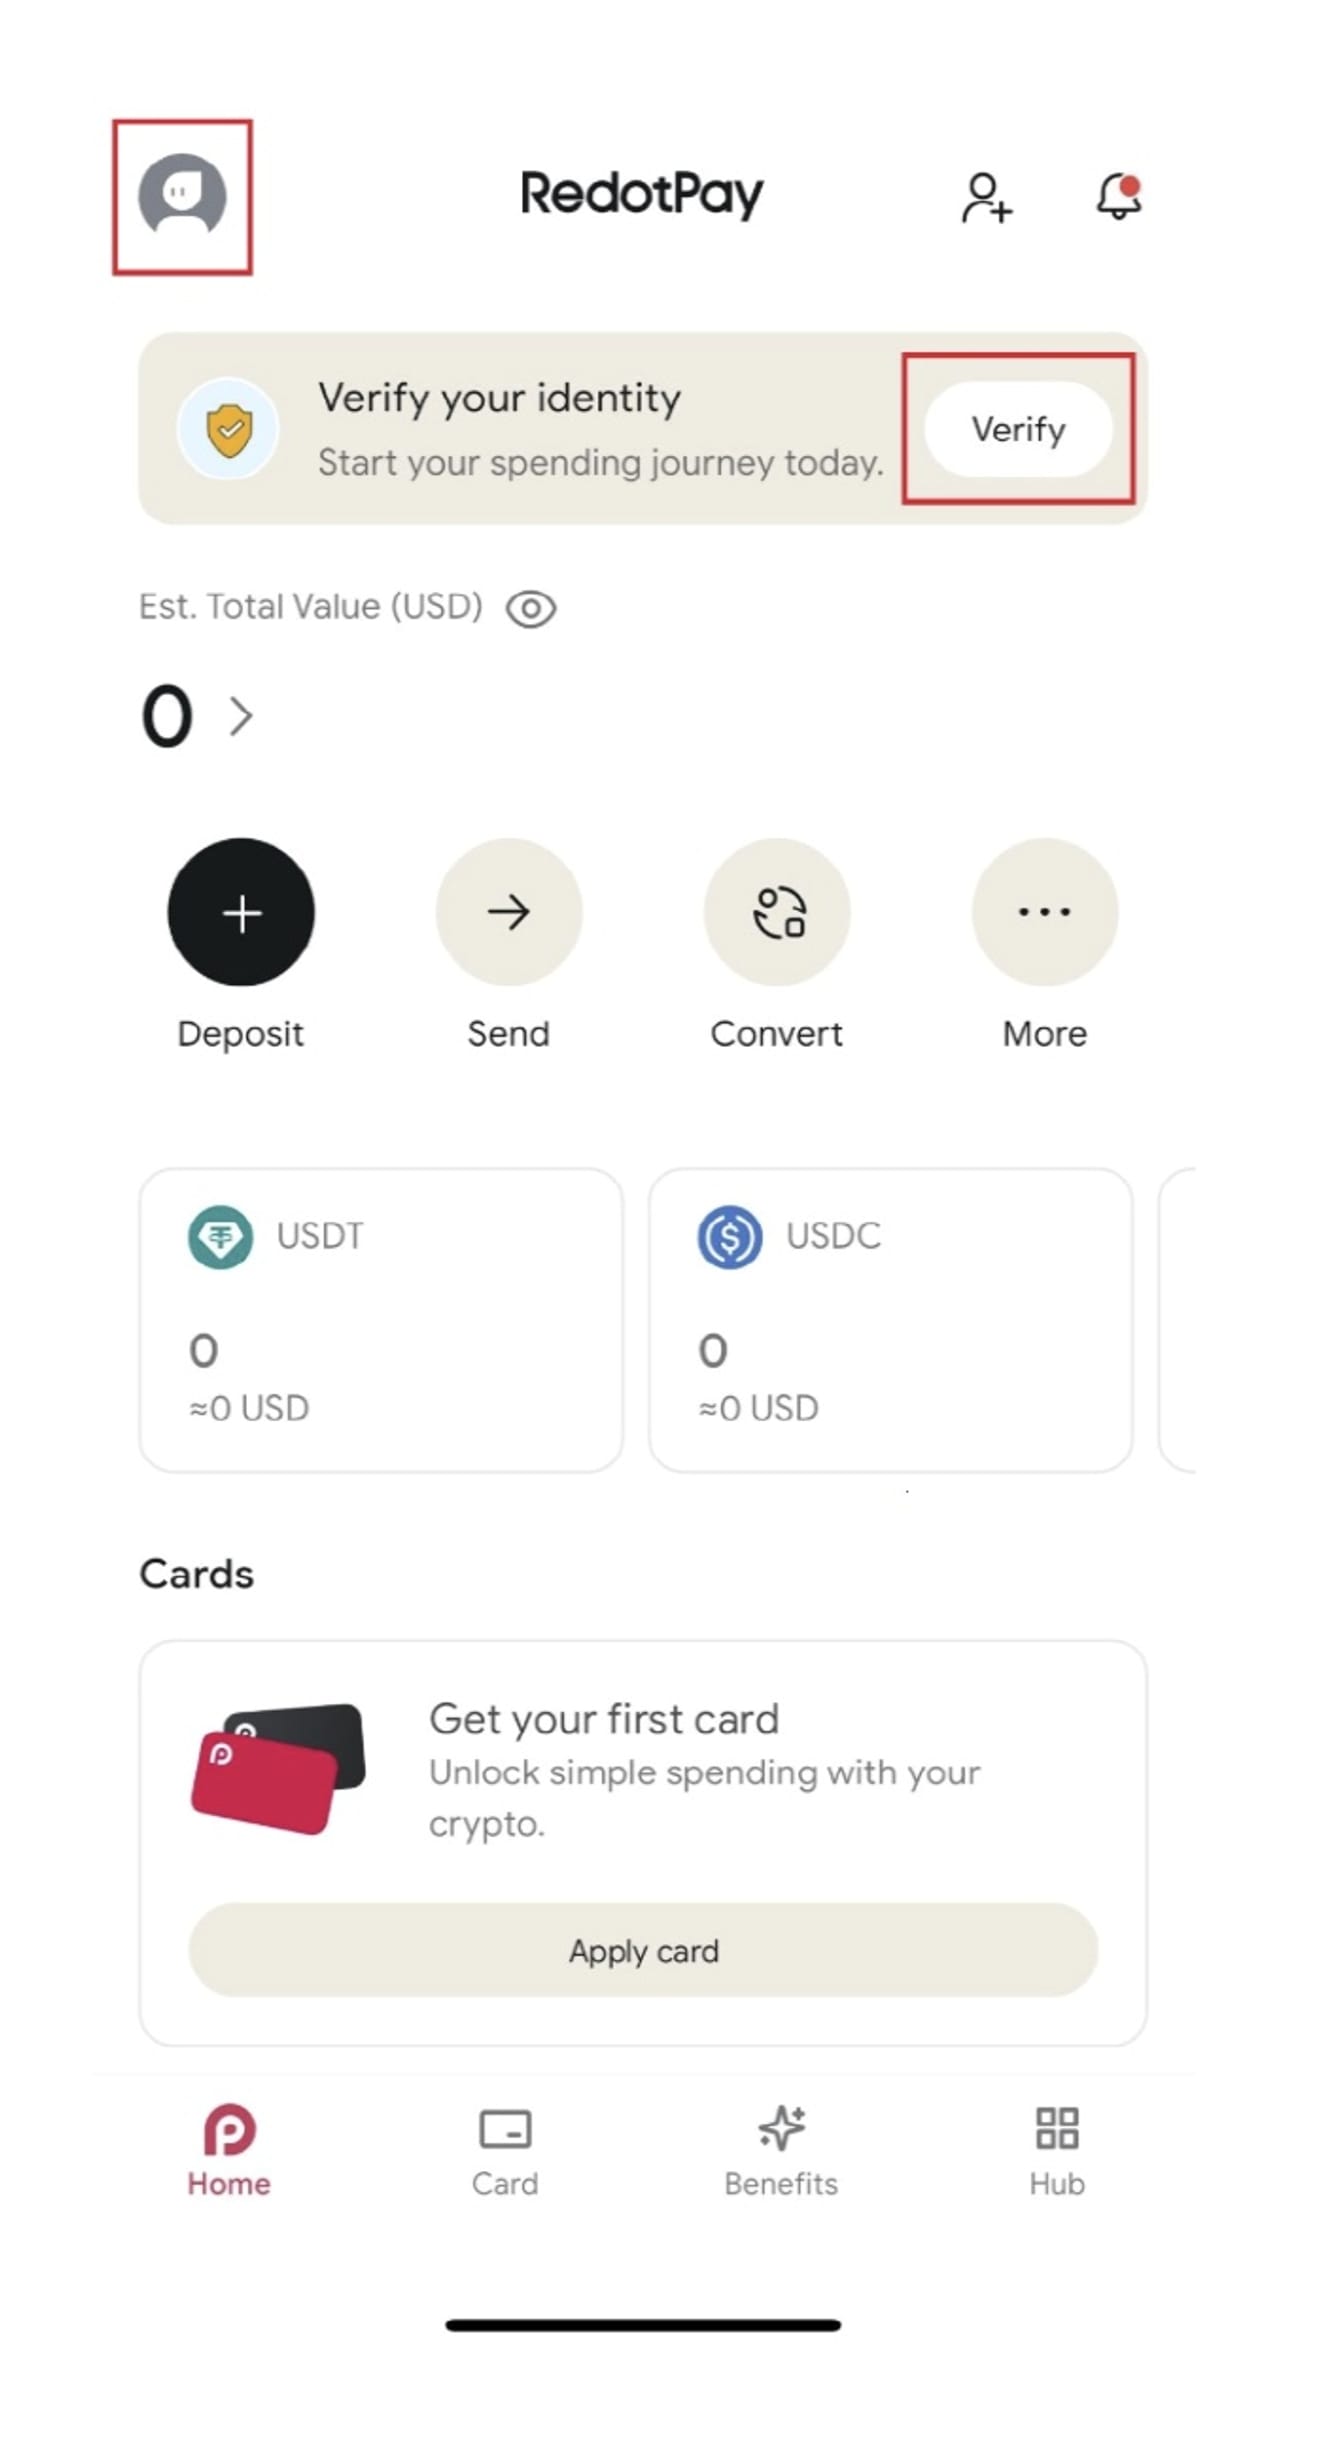Image resolution: width=1320 pixels, height=2445 pixels.
Task: Select the Home tab
Action: coord(229,2151)
